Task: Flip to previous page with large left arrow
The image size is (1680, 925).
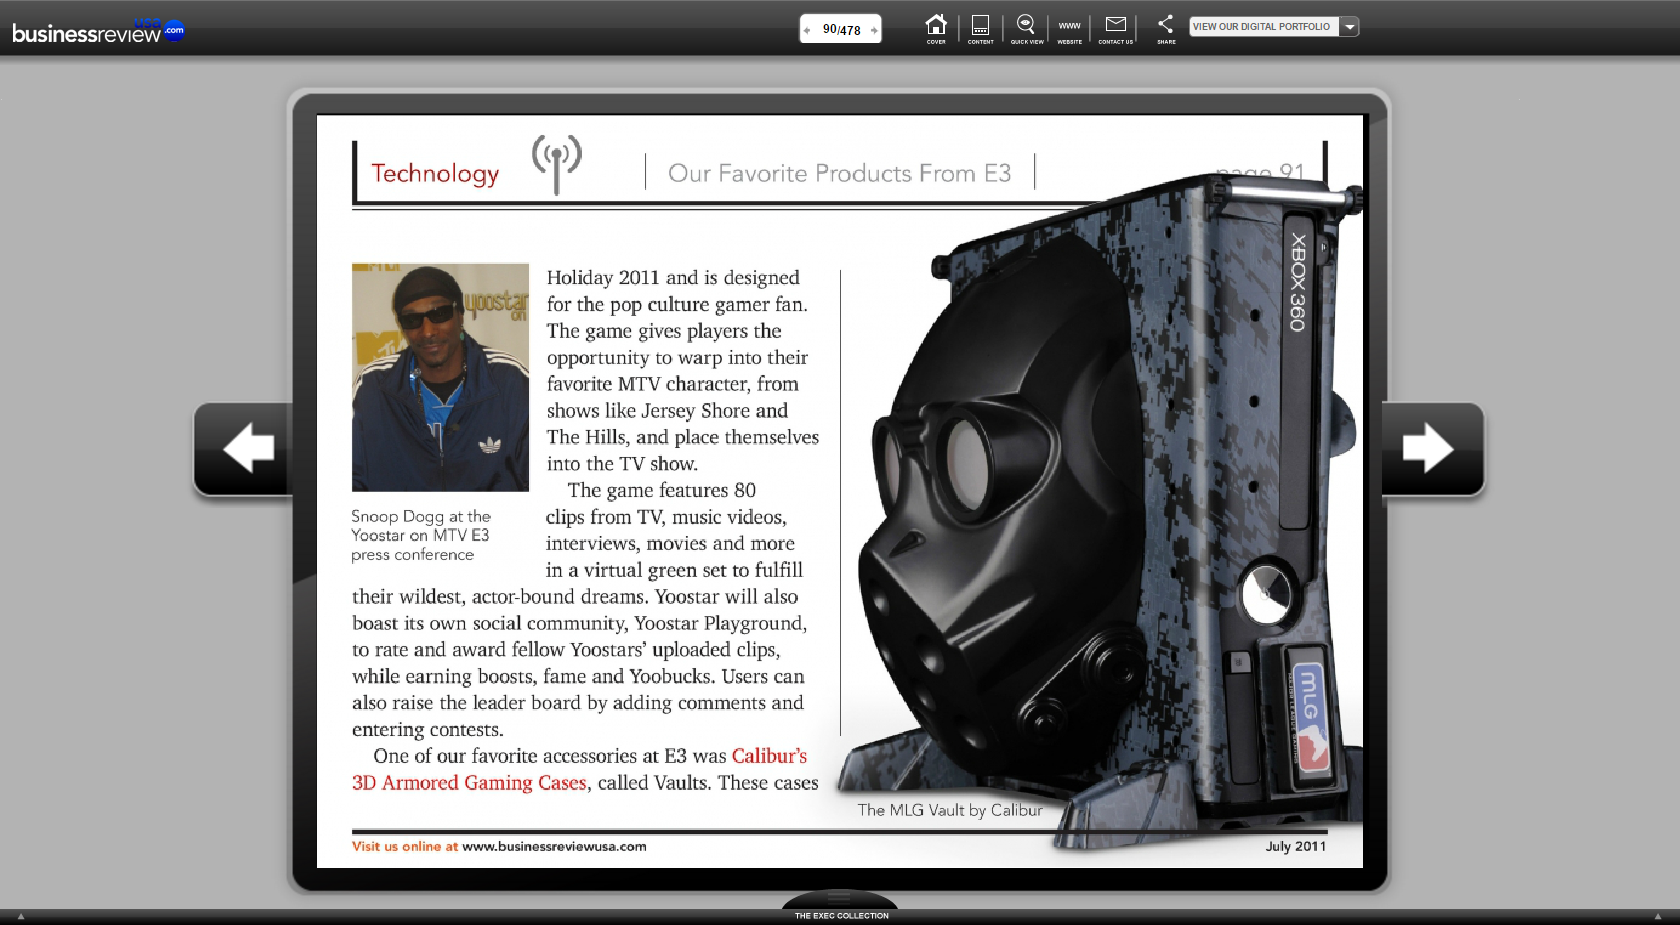Action: tap(246, 448)
